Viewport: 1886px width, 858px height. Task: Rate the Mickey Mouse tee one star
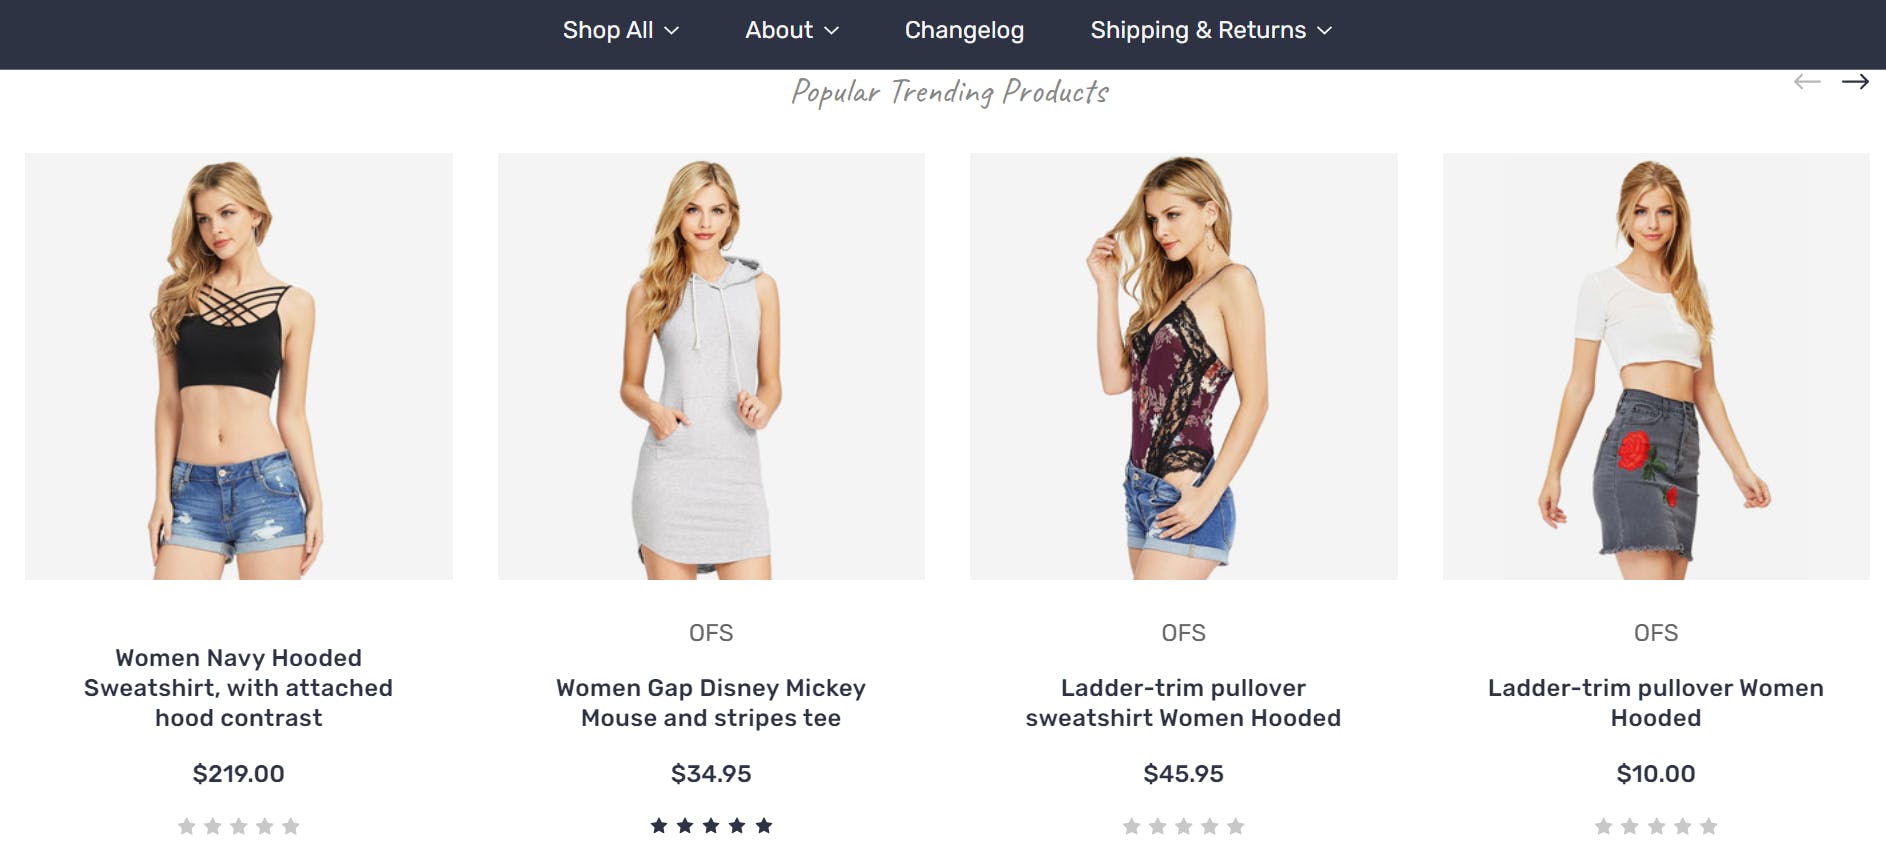[658, 826]
